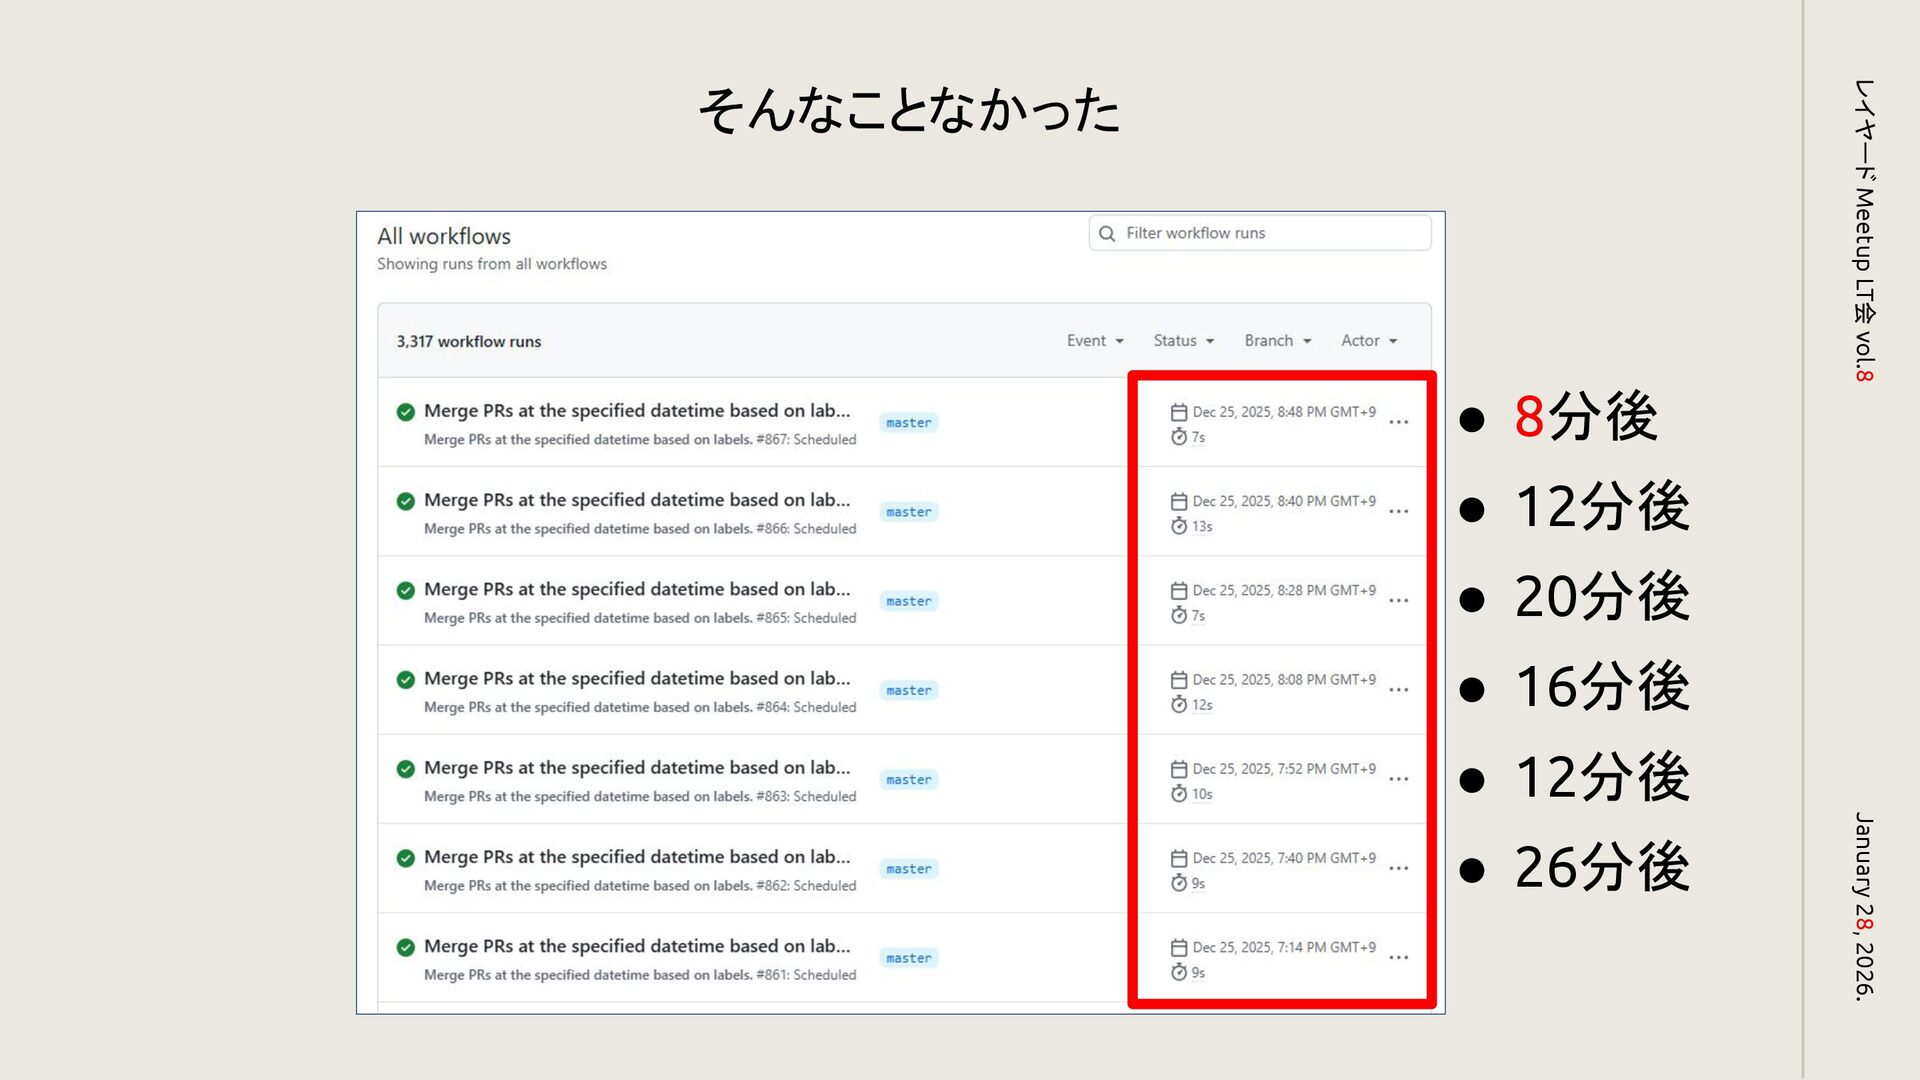Image resolution: width=1920 pixels, height=1080 pixels.
Task: Open workflow run #866 title link
Action: click(637, 500)
